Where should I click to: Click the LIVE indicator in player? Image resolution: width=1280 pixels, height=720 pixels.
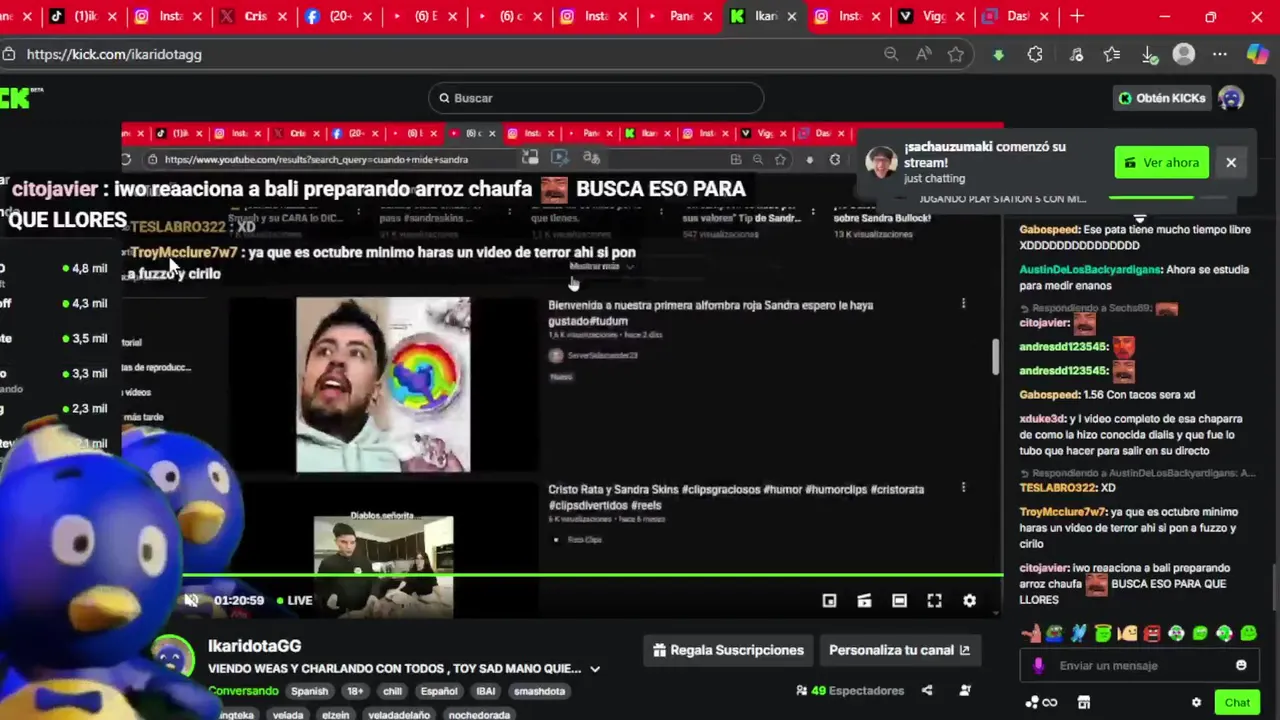[x=294, y=600]
